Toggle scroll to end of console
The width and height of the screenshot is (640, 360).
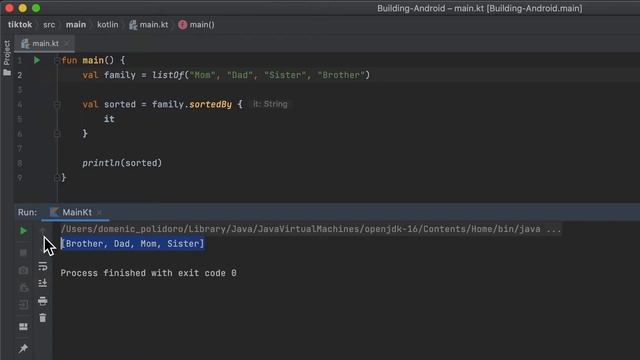pyautogui.click(x=42, y=283)
